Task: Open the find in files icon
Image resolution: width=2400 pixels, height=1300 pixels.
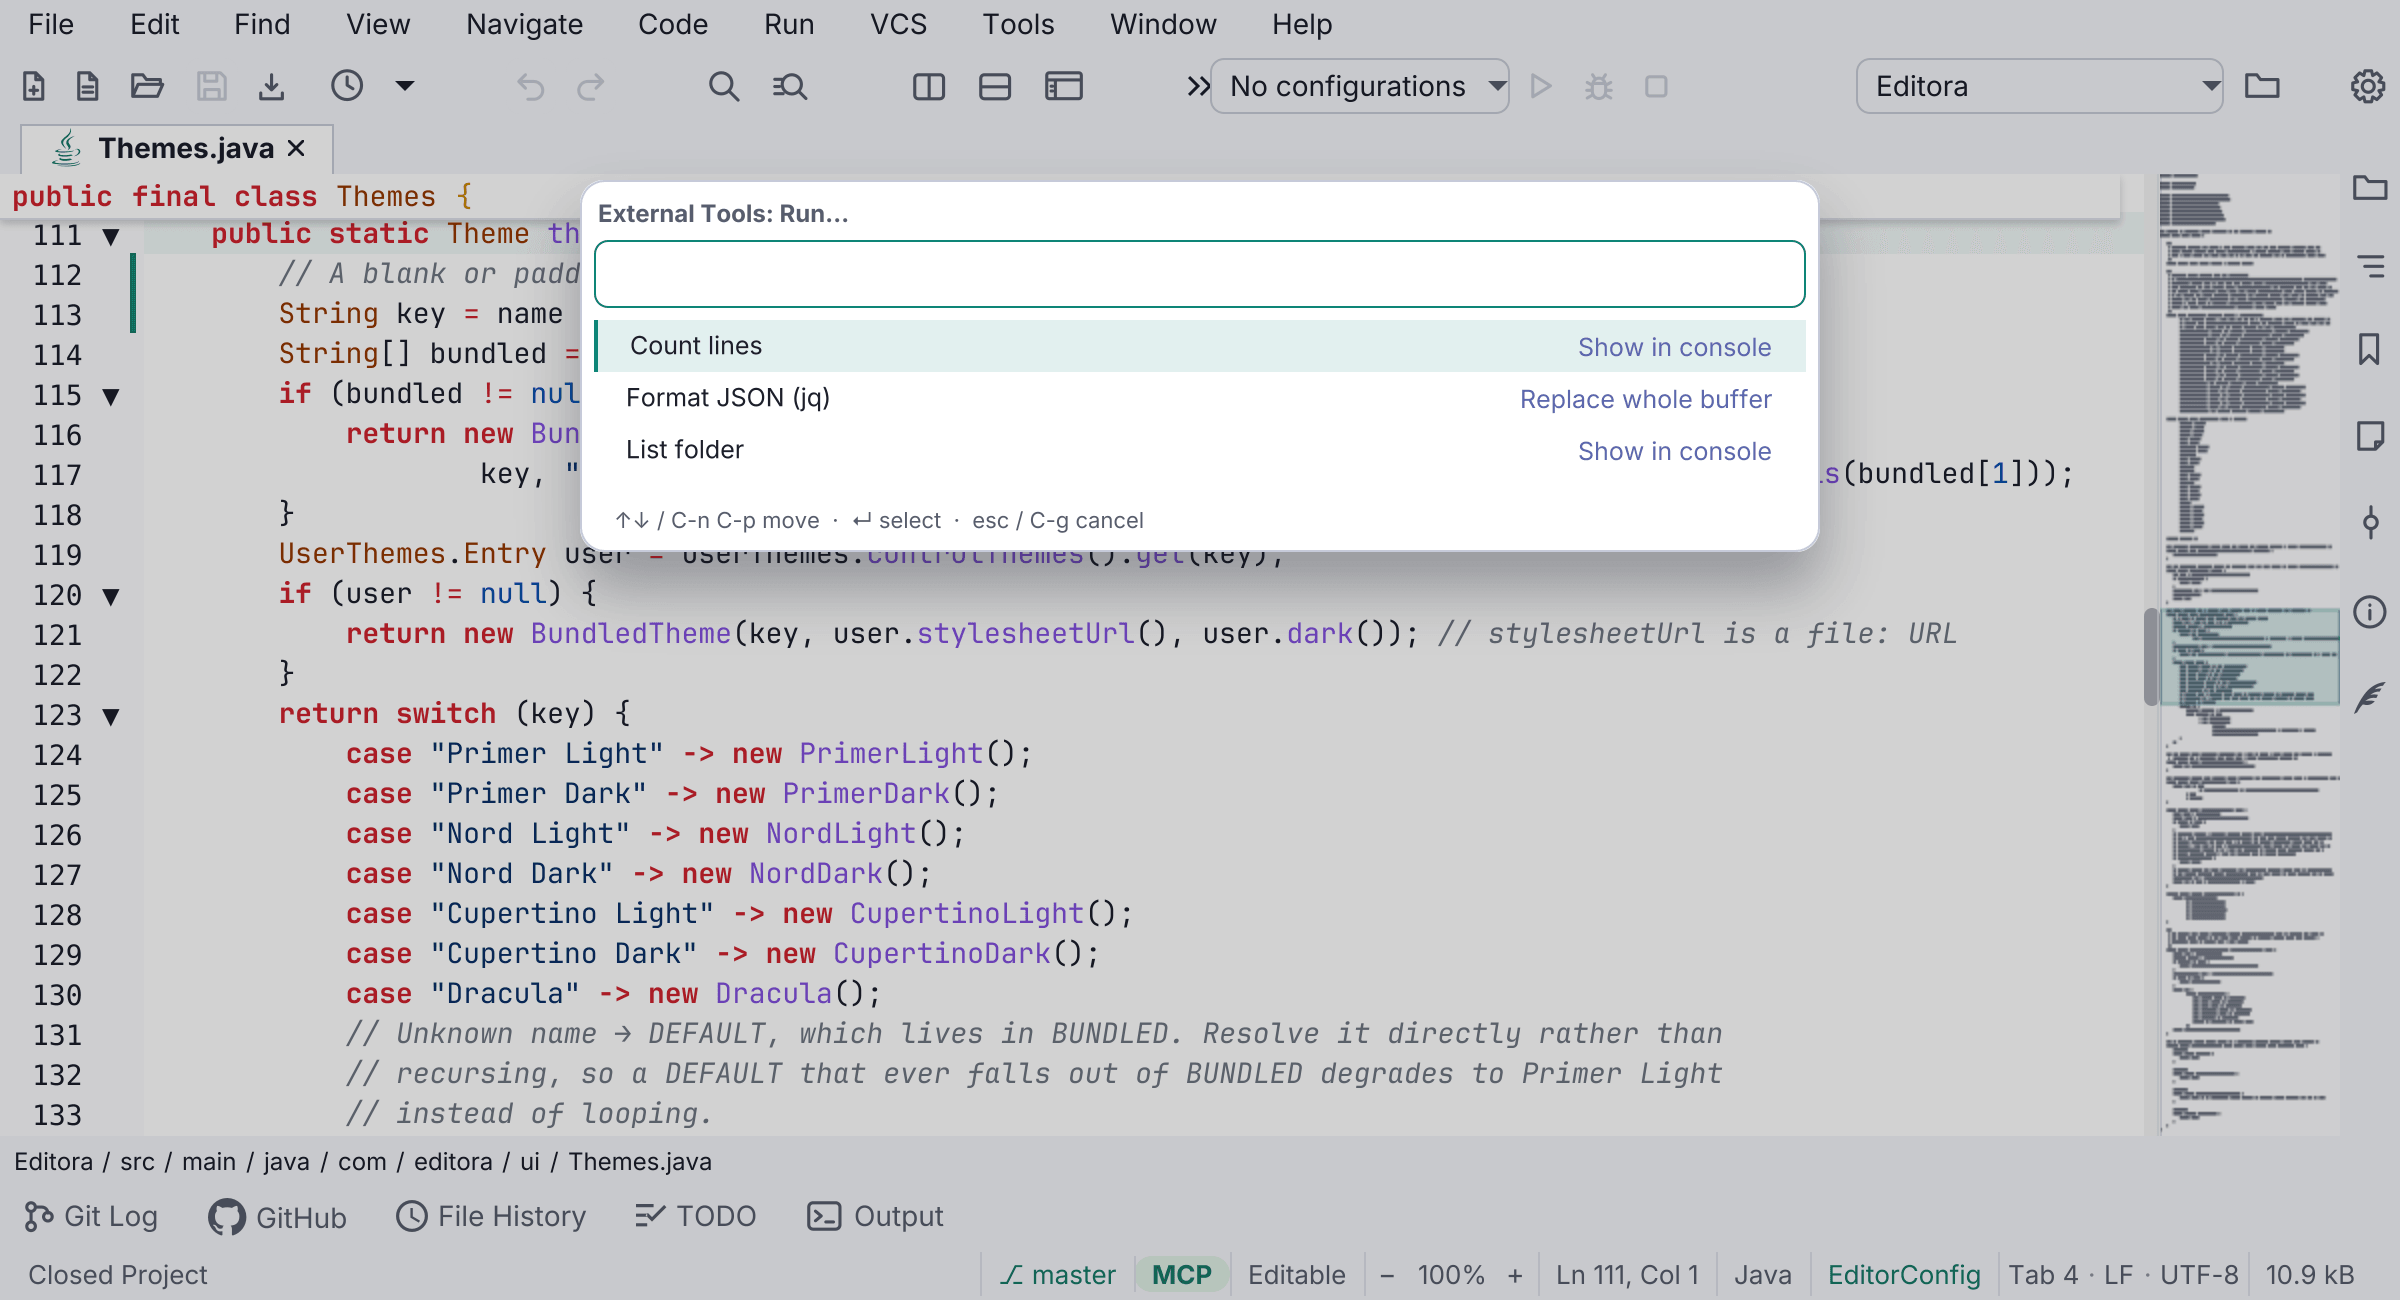Action: [x=790, y=87]
